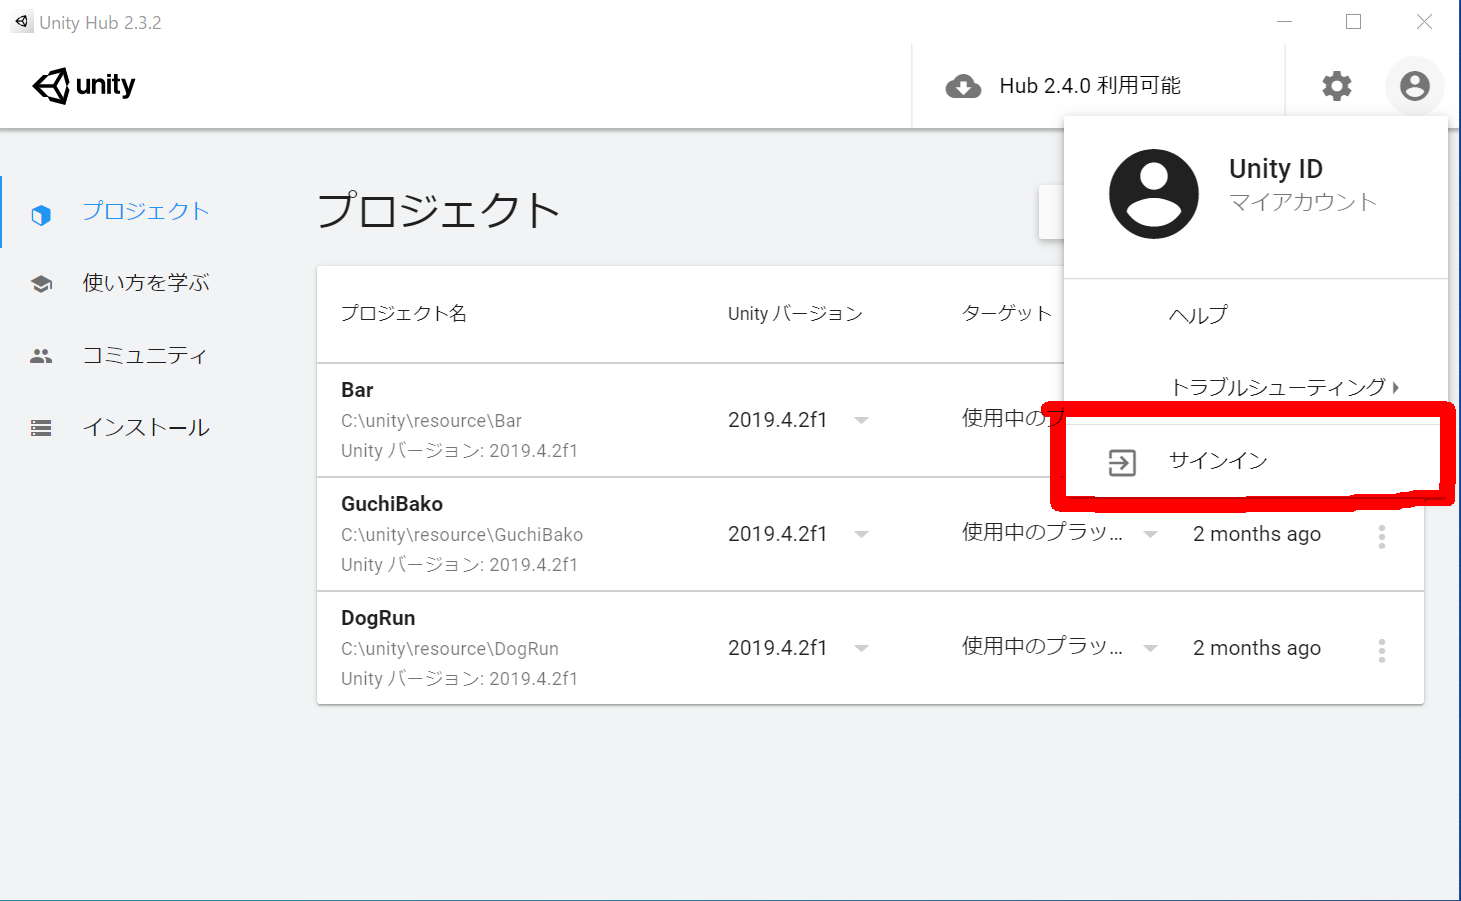Screen dimensions: 1461x901
Task: Open Unity version dropdown for DogRun
Action: (861, 649)
